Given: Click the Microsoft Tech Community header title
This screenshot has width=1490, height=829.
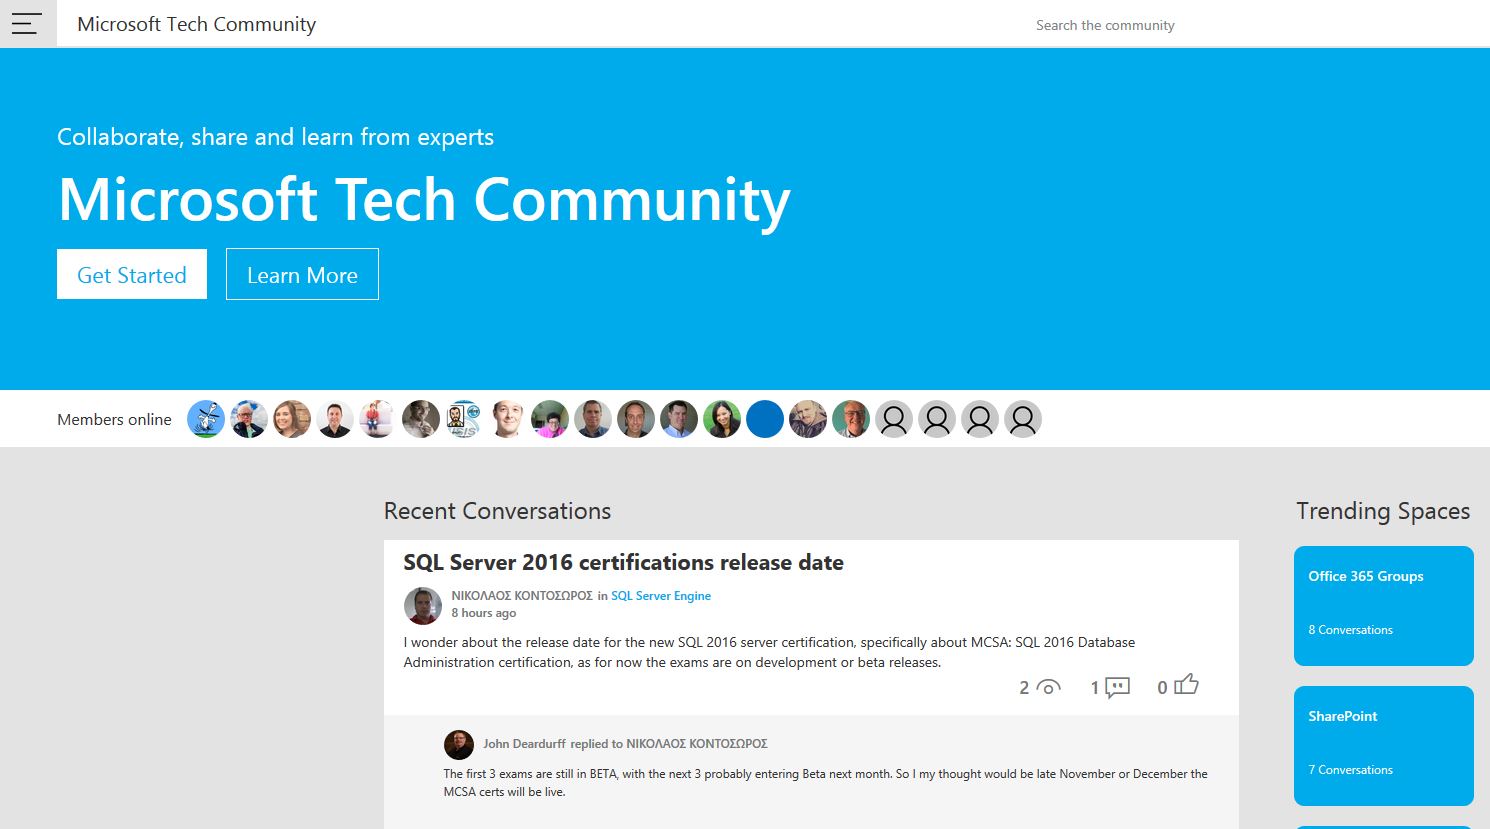Looking at the screenshot, I should coord(196,24).
